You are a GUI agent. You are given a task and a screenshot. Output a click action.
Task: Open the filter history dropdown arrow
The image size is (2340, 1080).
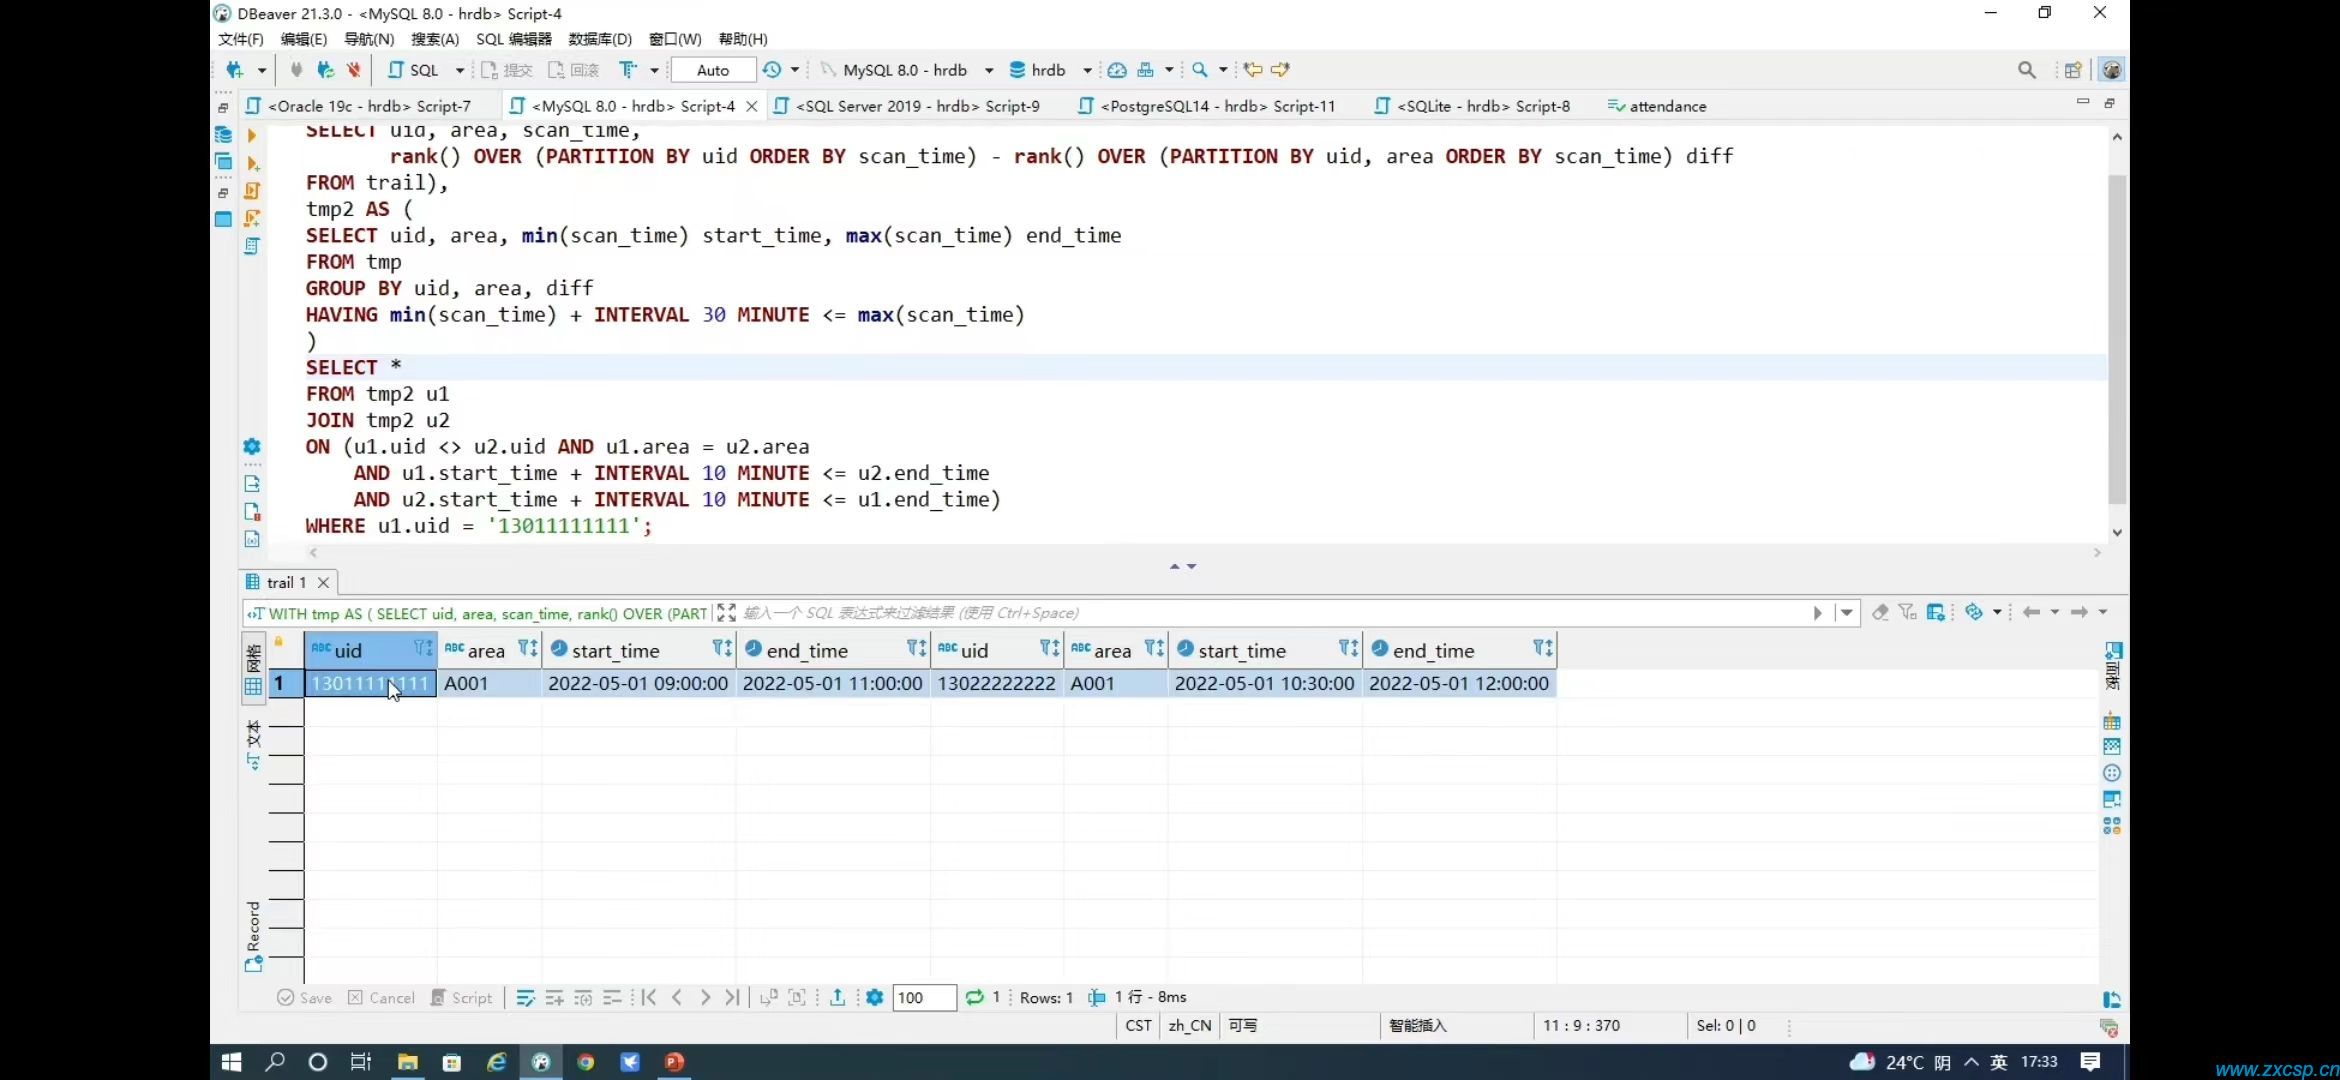point(1846,612)
